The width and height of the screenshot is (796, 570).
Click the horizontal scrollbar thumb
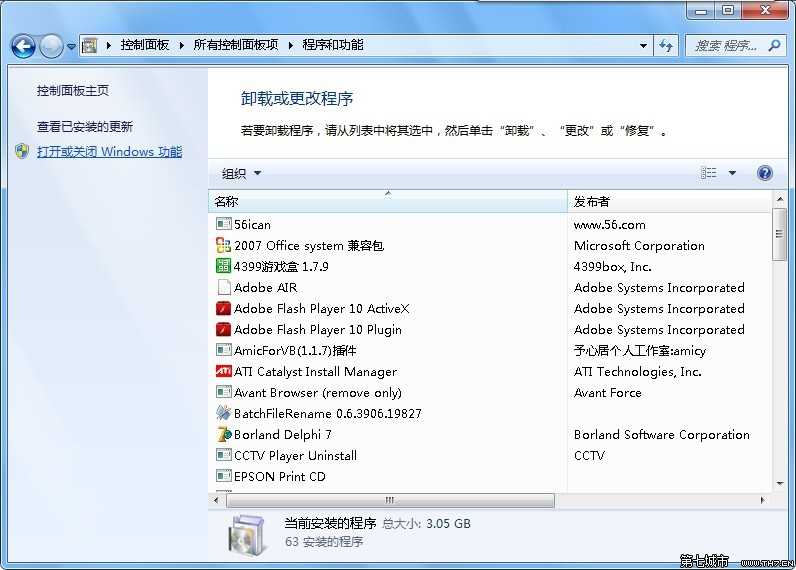point(390,500)
